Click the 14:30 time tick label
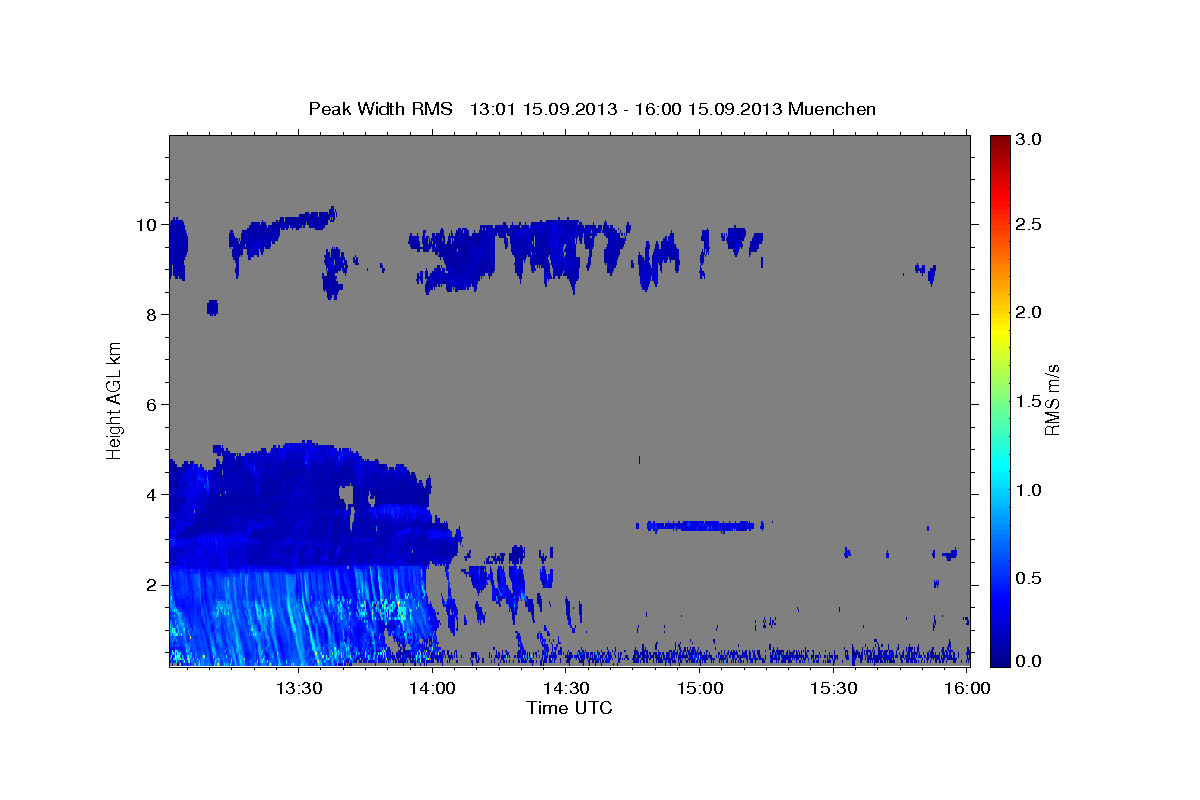This screenshot has width=1200, height=800. point(566,689)
